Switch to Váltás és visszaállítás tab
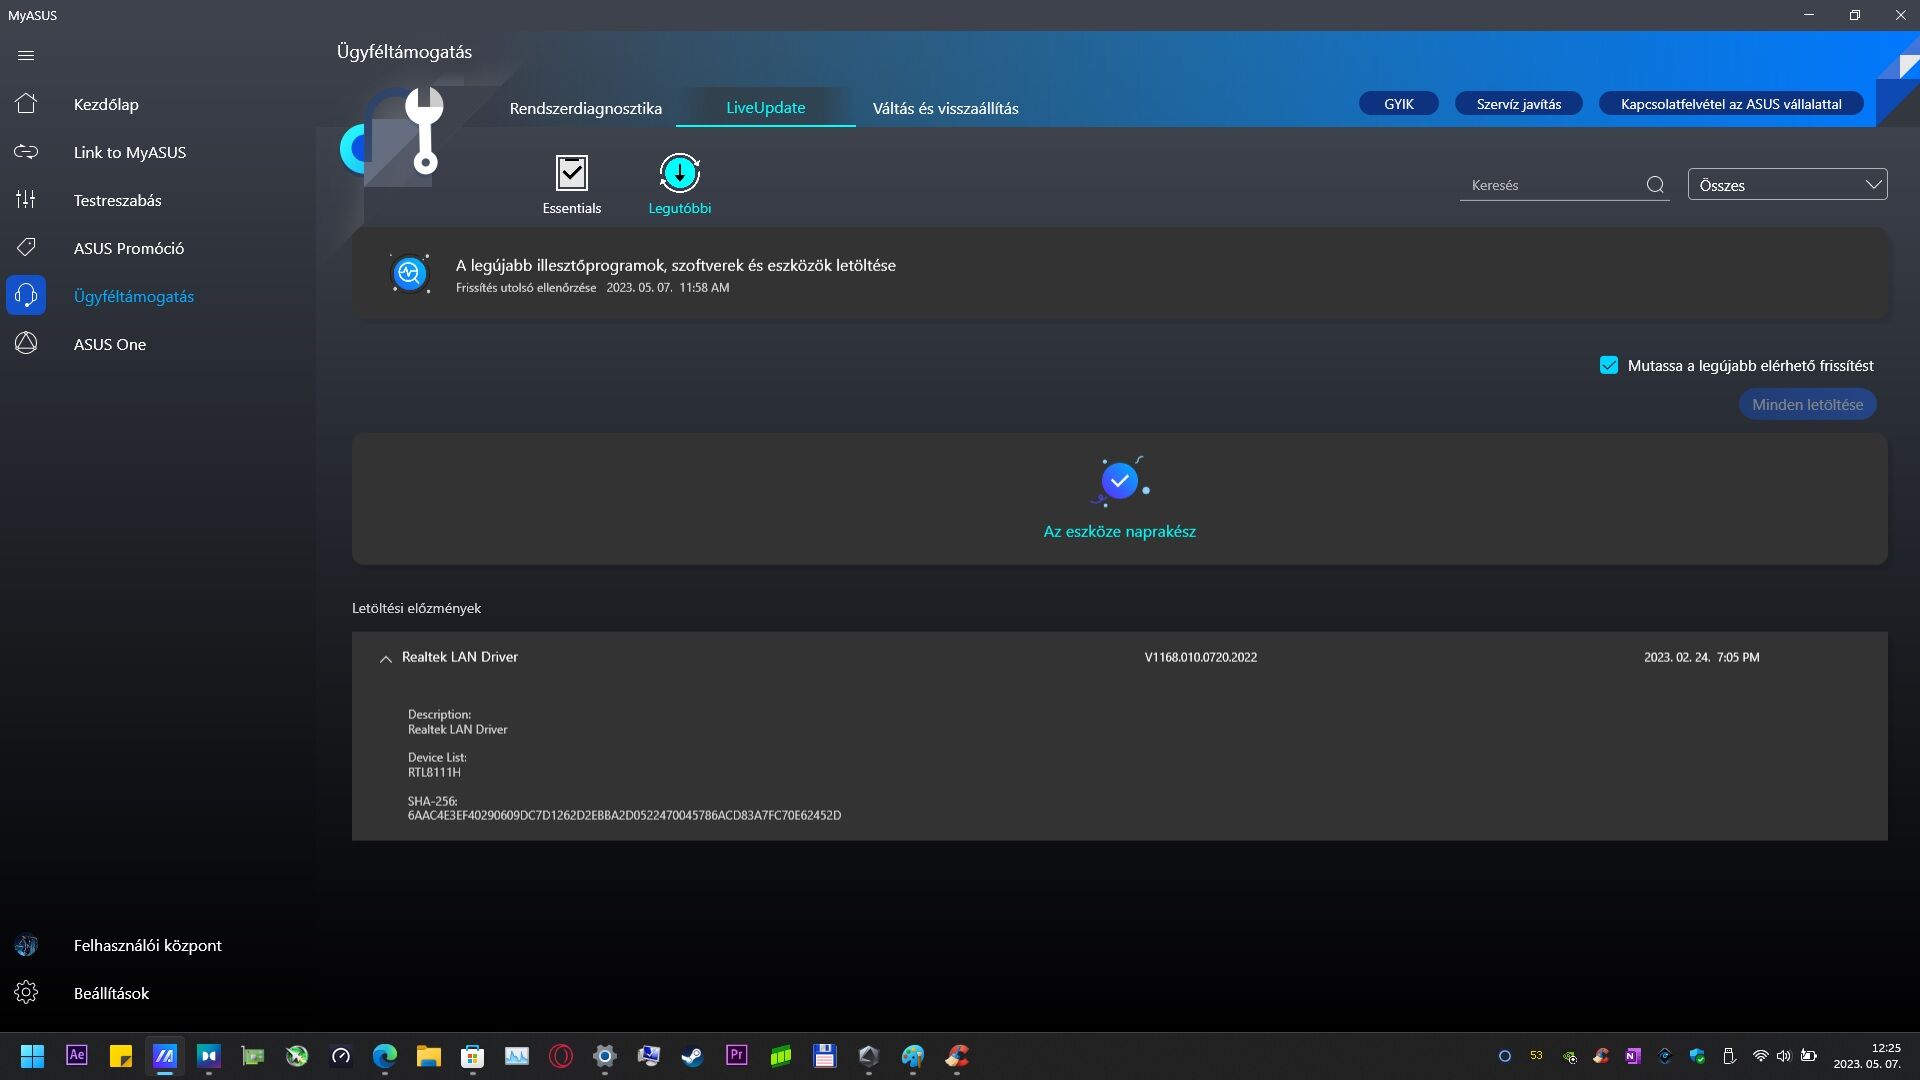The image size is (1920, 1080). pyautogui.click(x=946, y=108)
